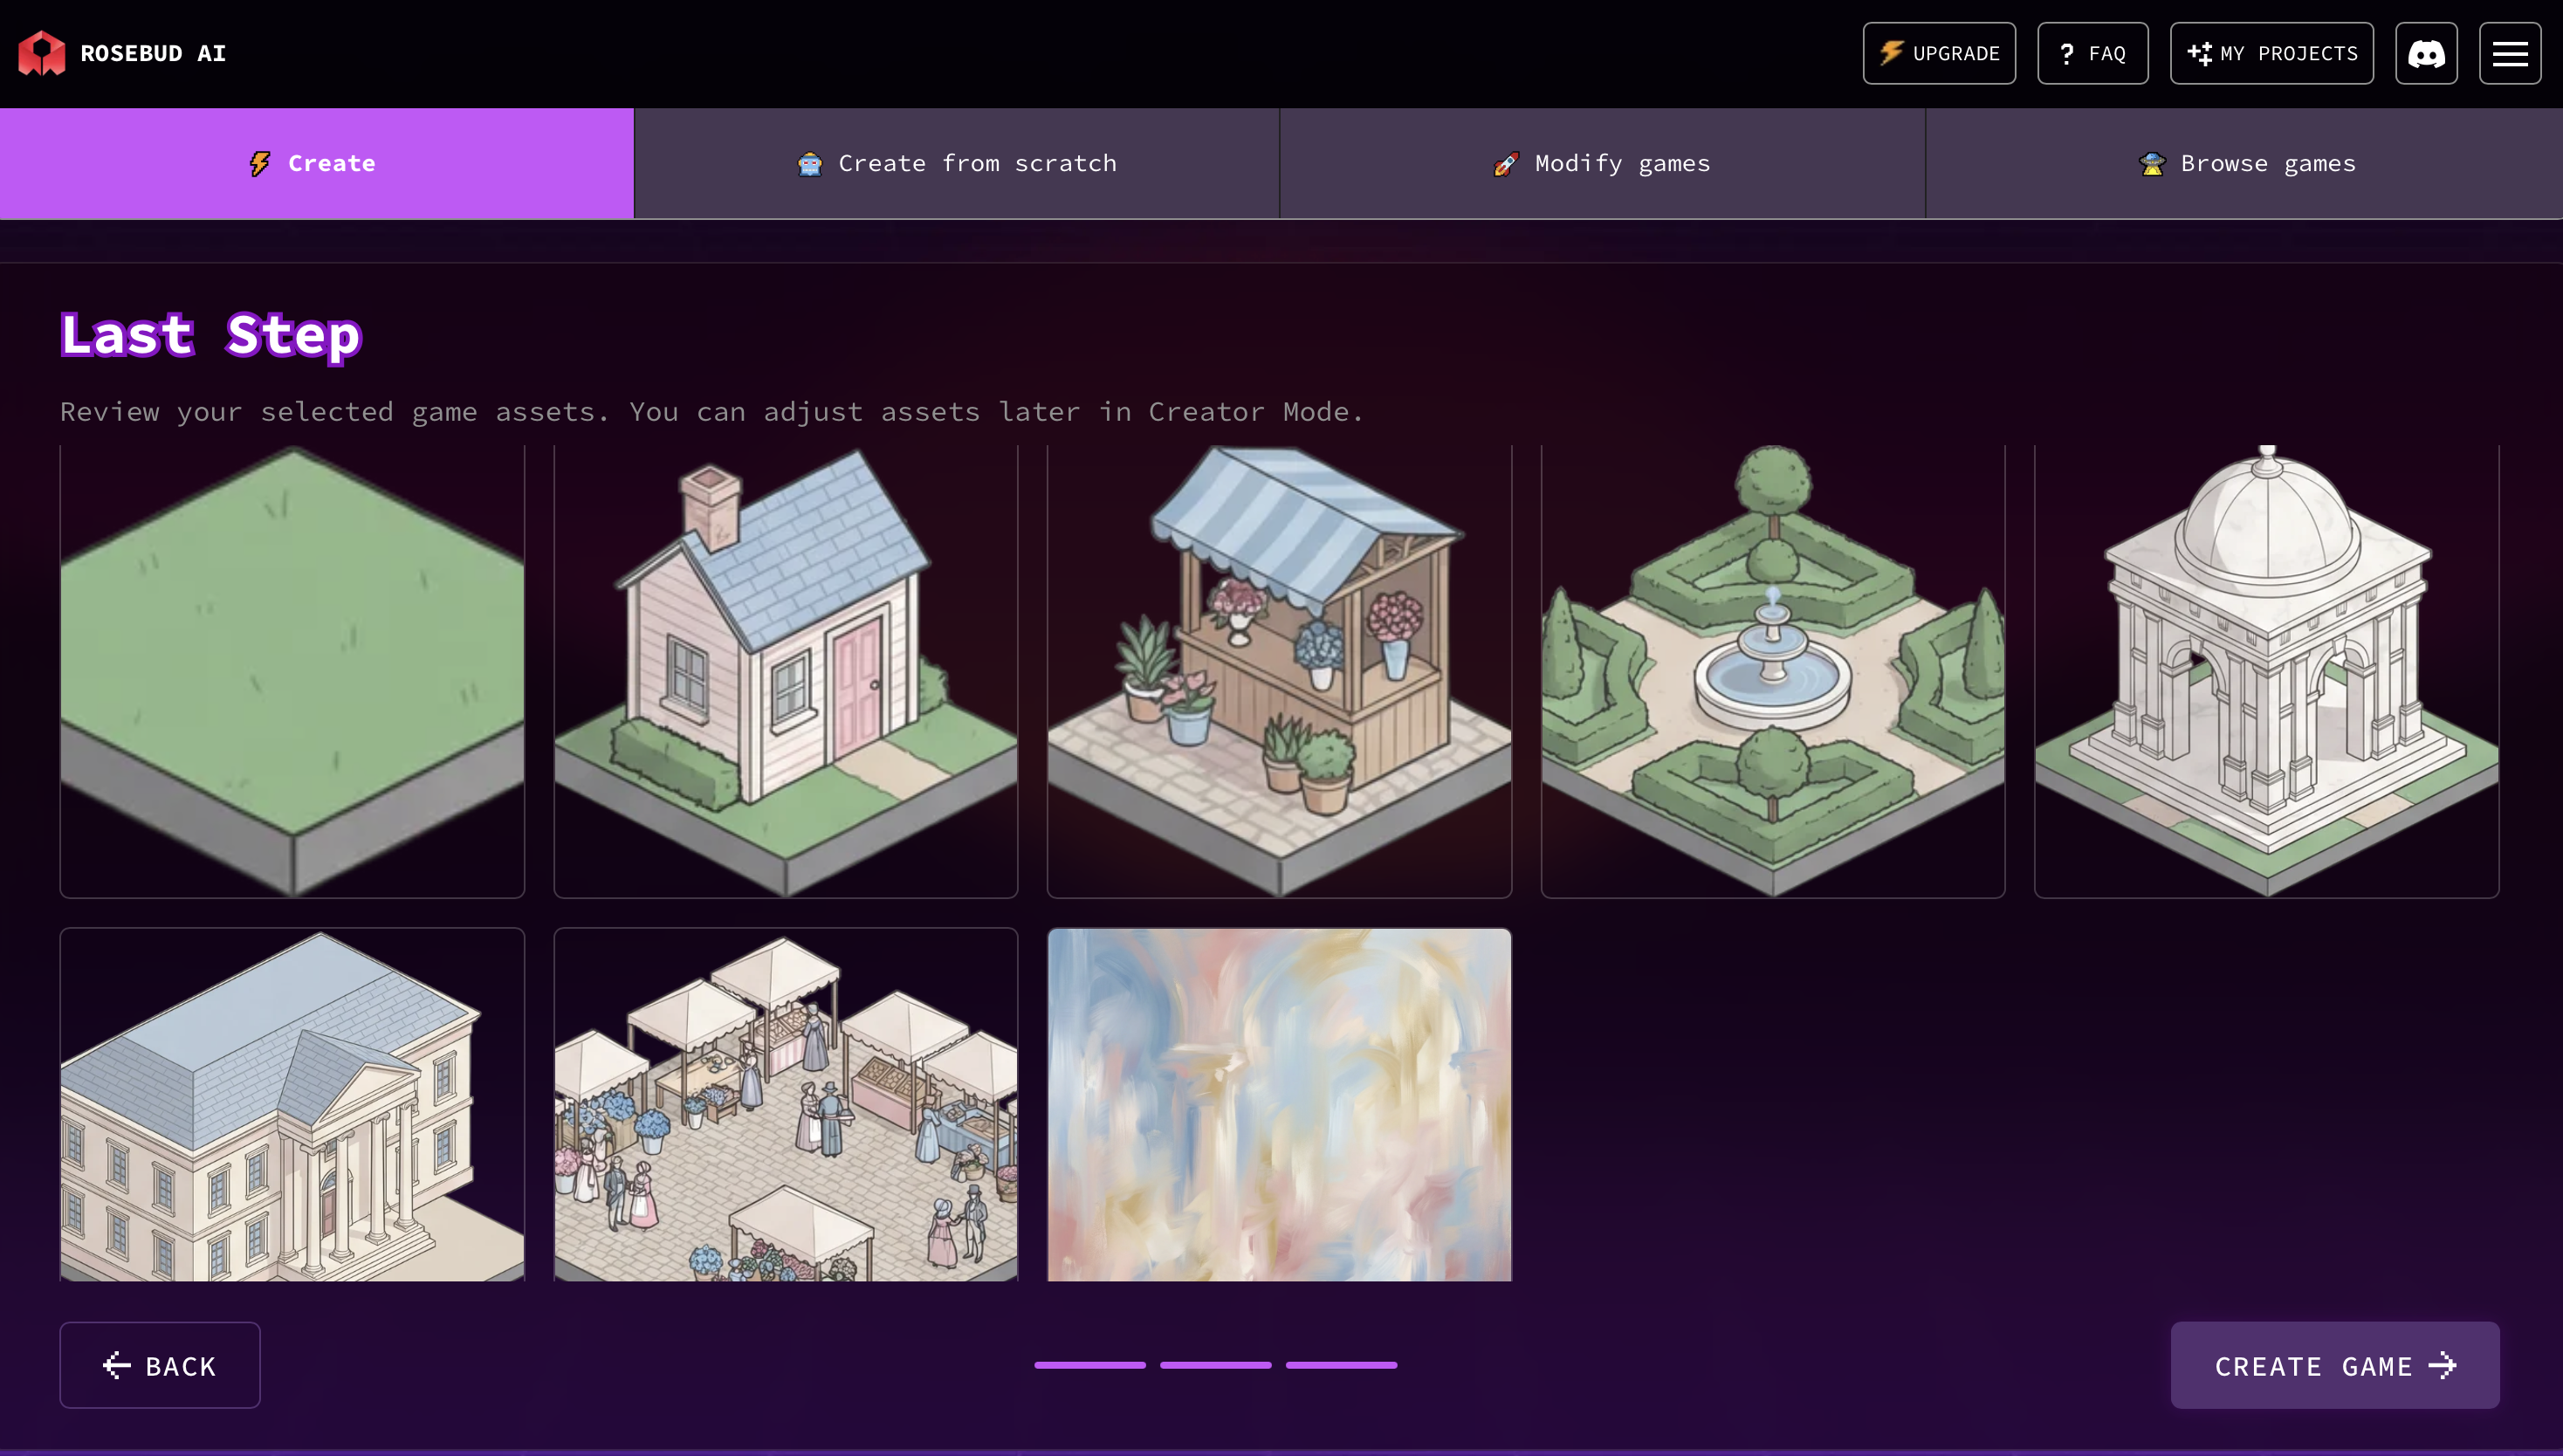Open the Discord community icon
The image size is (2563, 1456).
(x=2425, y=53)
